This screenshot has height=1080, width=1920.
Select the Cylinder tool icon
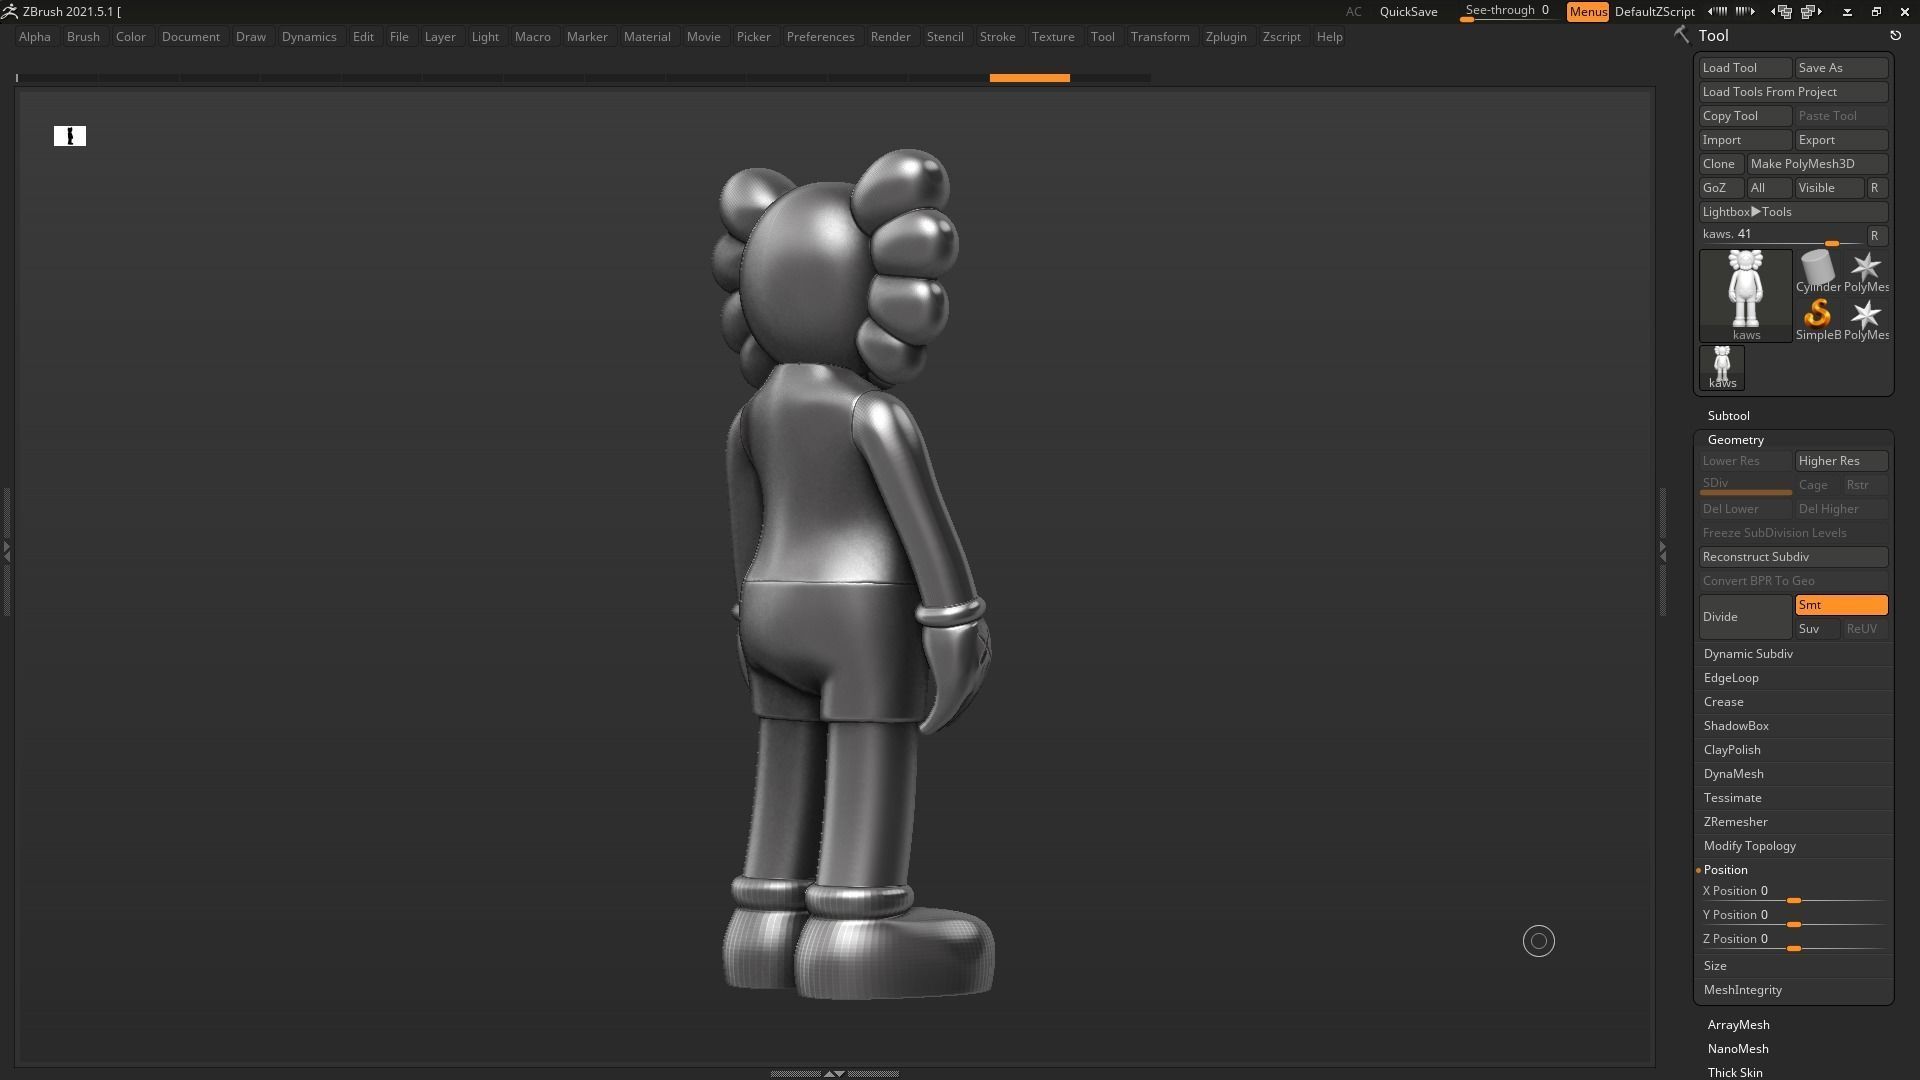coord(1817,271)
